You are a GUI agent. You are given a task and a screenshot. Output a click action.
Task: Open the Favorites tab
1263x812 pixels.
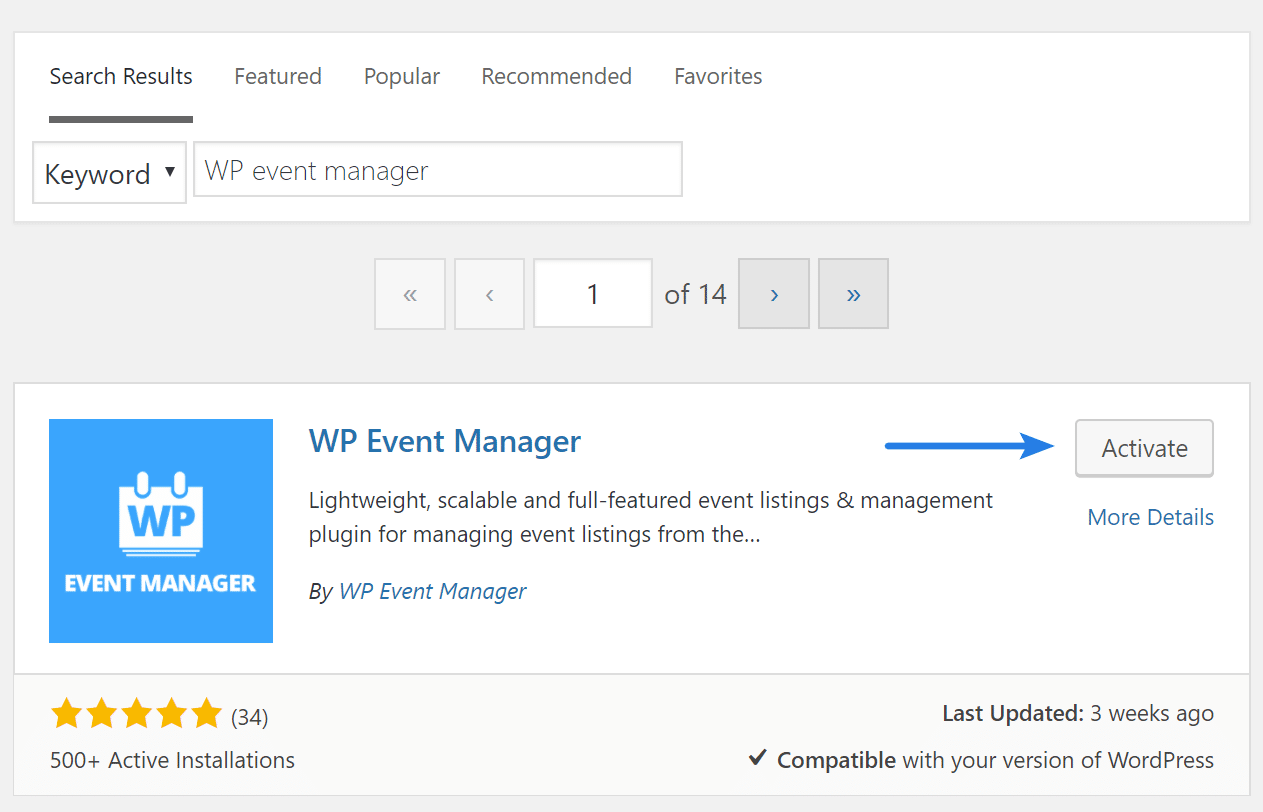tap(718, 77)
